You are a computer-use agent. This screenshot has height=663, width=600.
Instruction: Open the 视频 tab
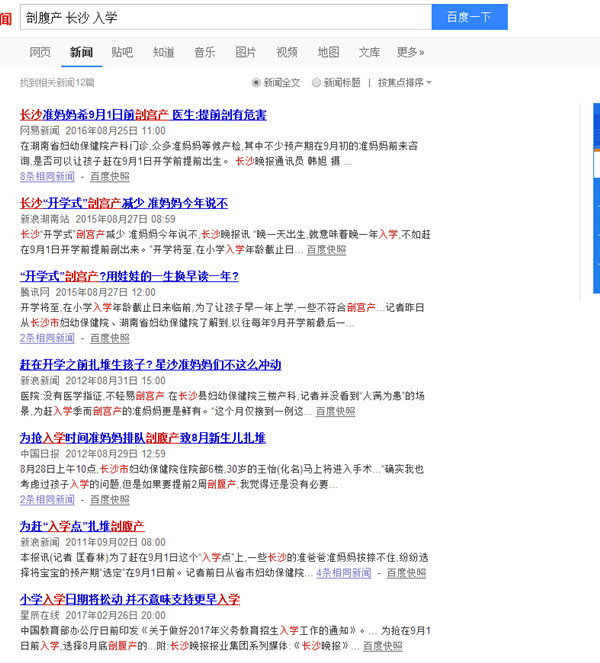click(287, 52)
